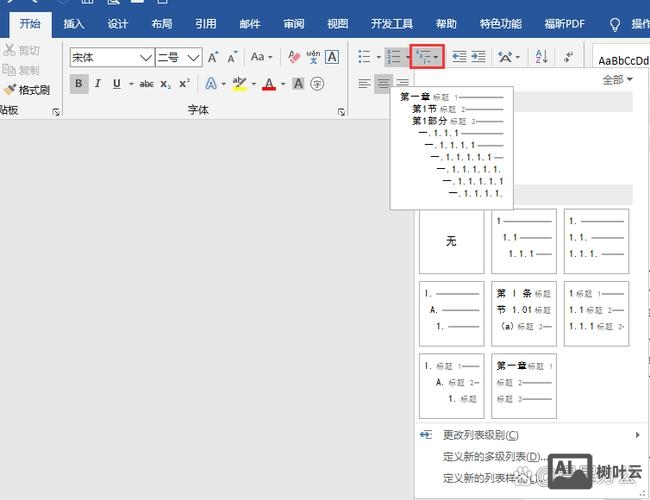
Task: Choose the 1, 1.1, 1.1.1 list style
Action: (524, 241)
